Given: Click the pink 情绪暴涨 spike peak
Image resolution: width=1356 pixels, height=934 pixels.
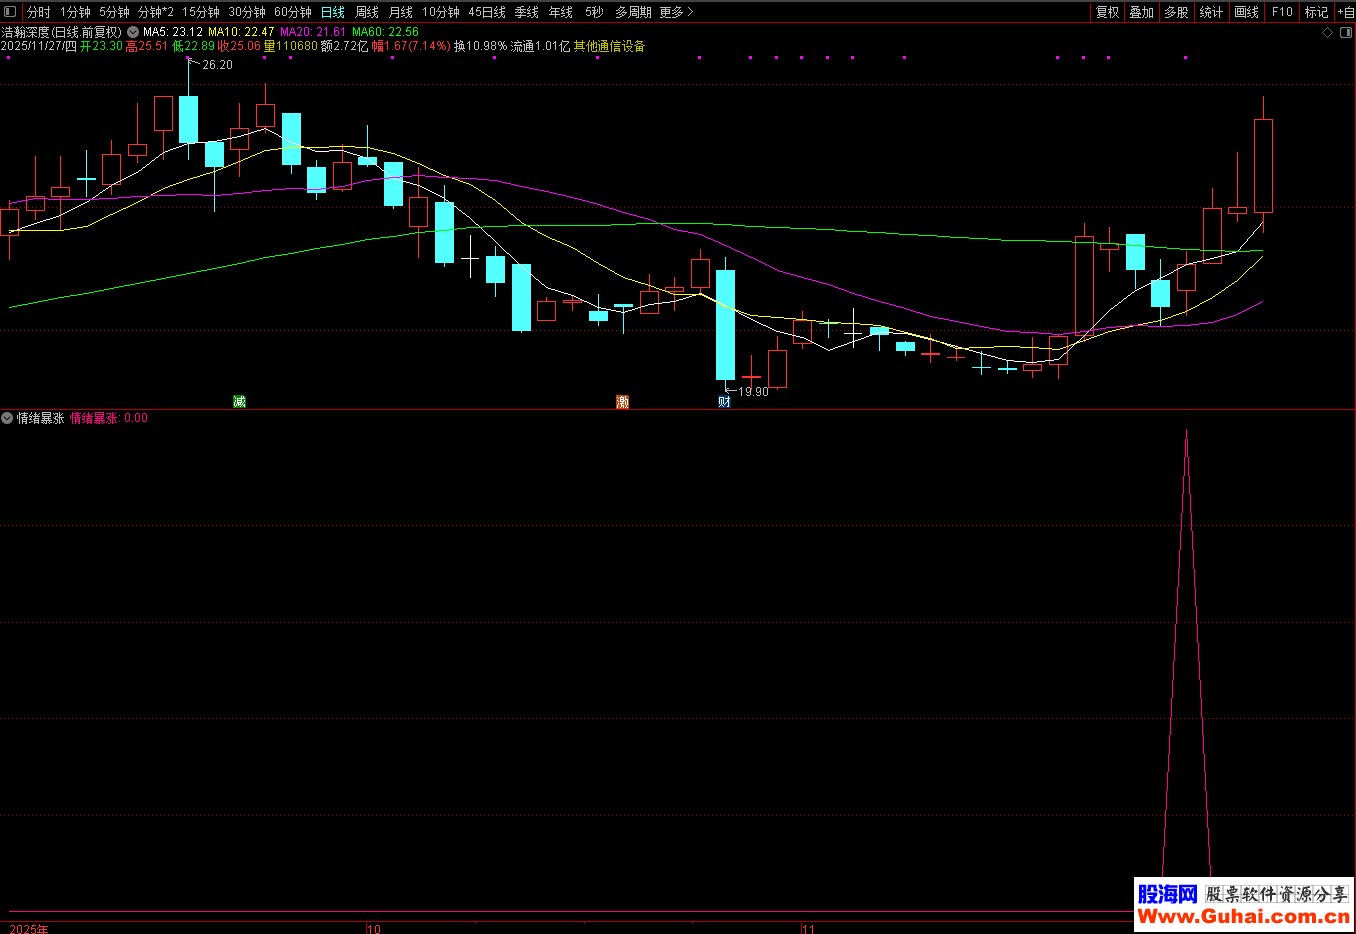Looking at the screenshot, I should pyautogui.click(x=1186, y=432).
